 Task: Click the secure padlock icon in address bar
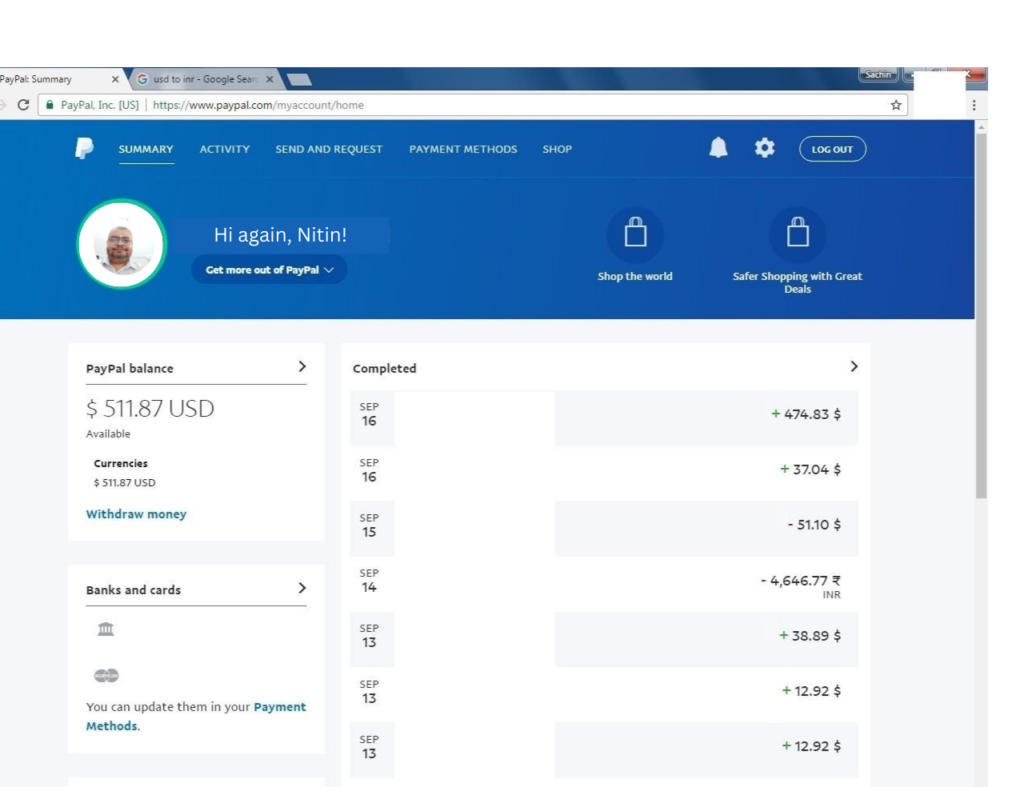pos(50,104)
